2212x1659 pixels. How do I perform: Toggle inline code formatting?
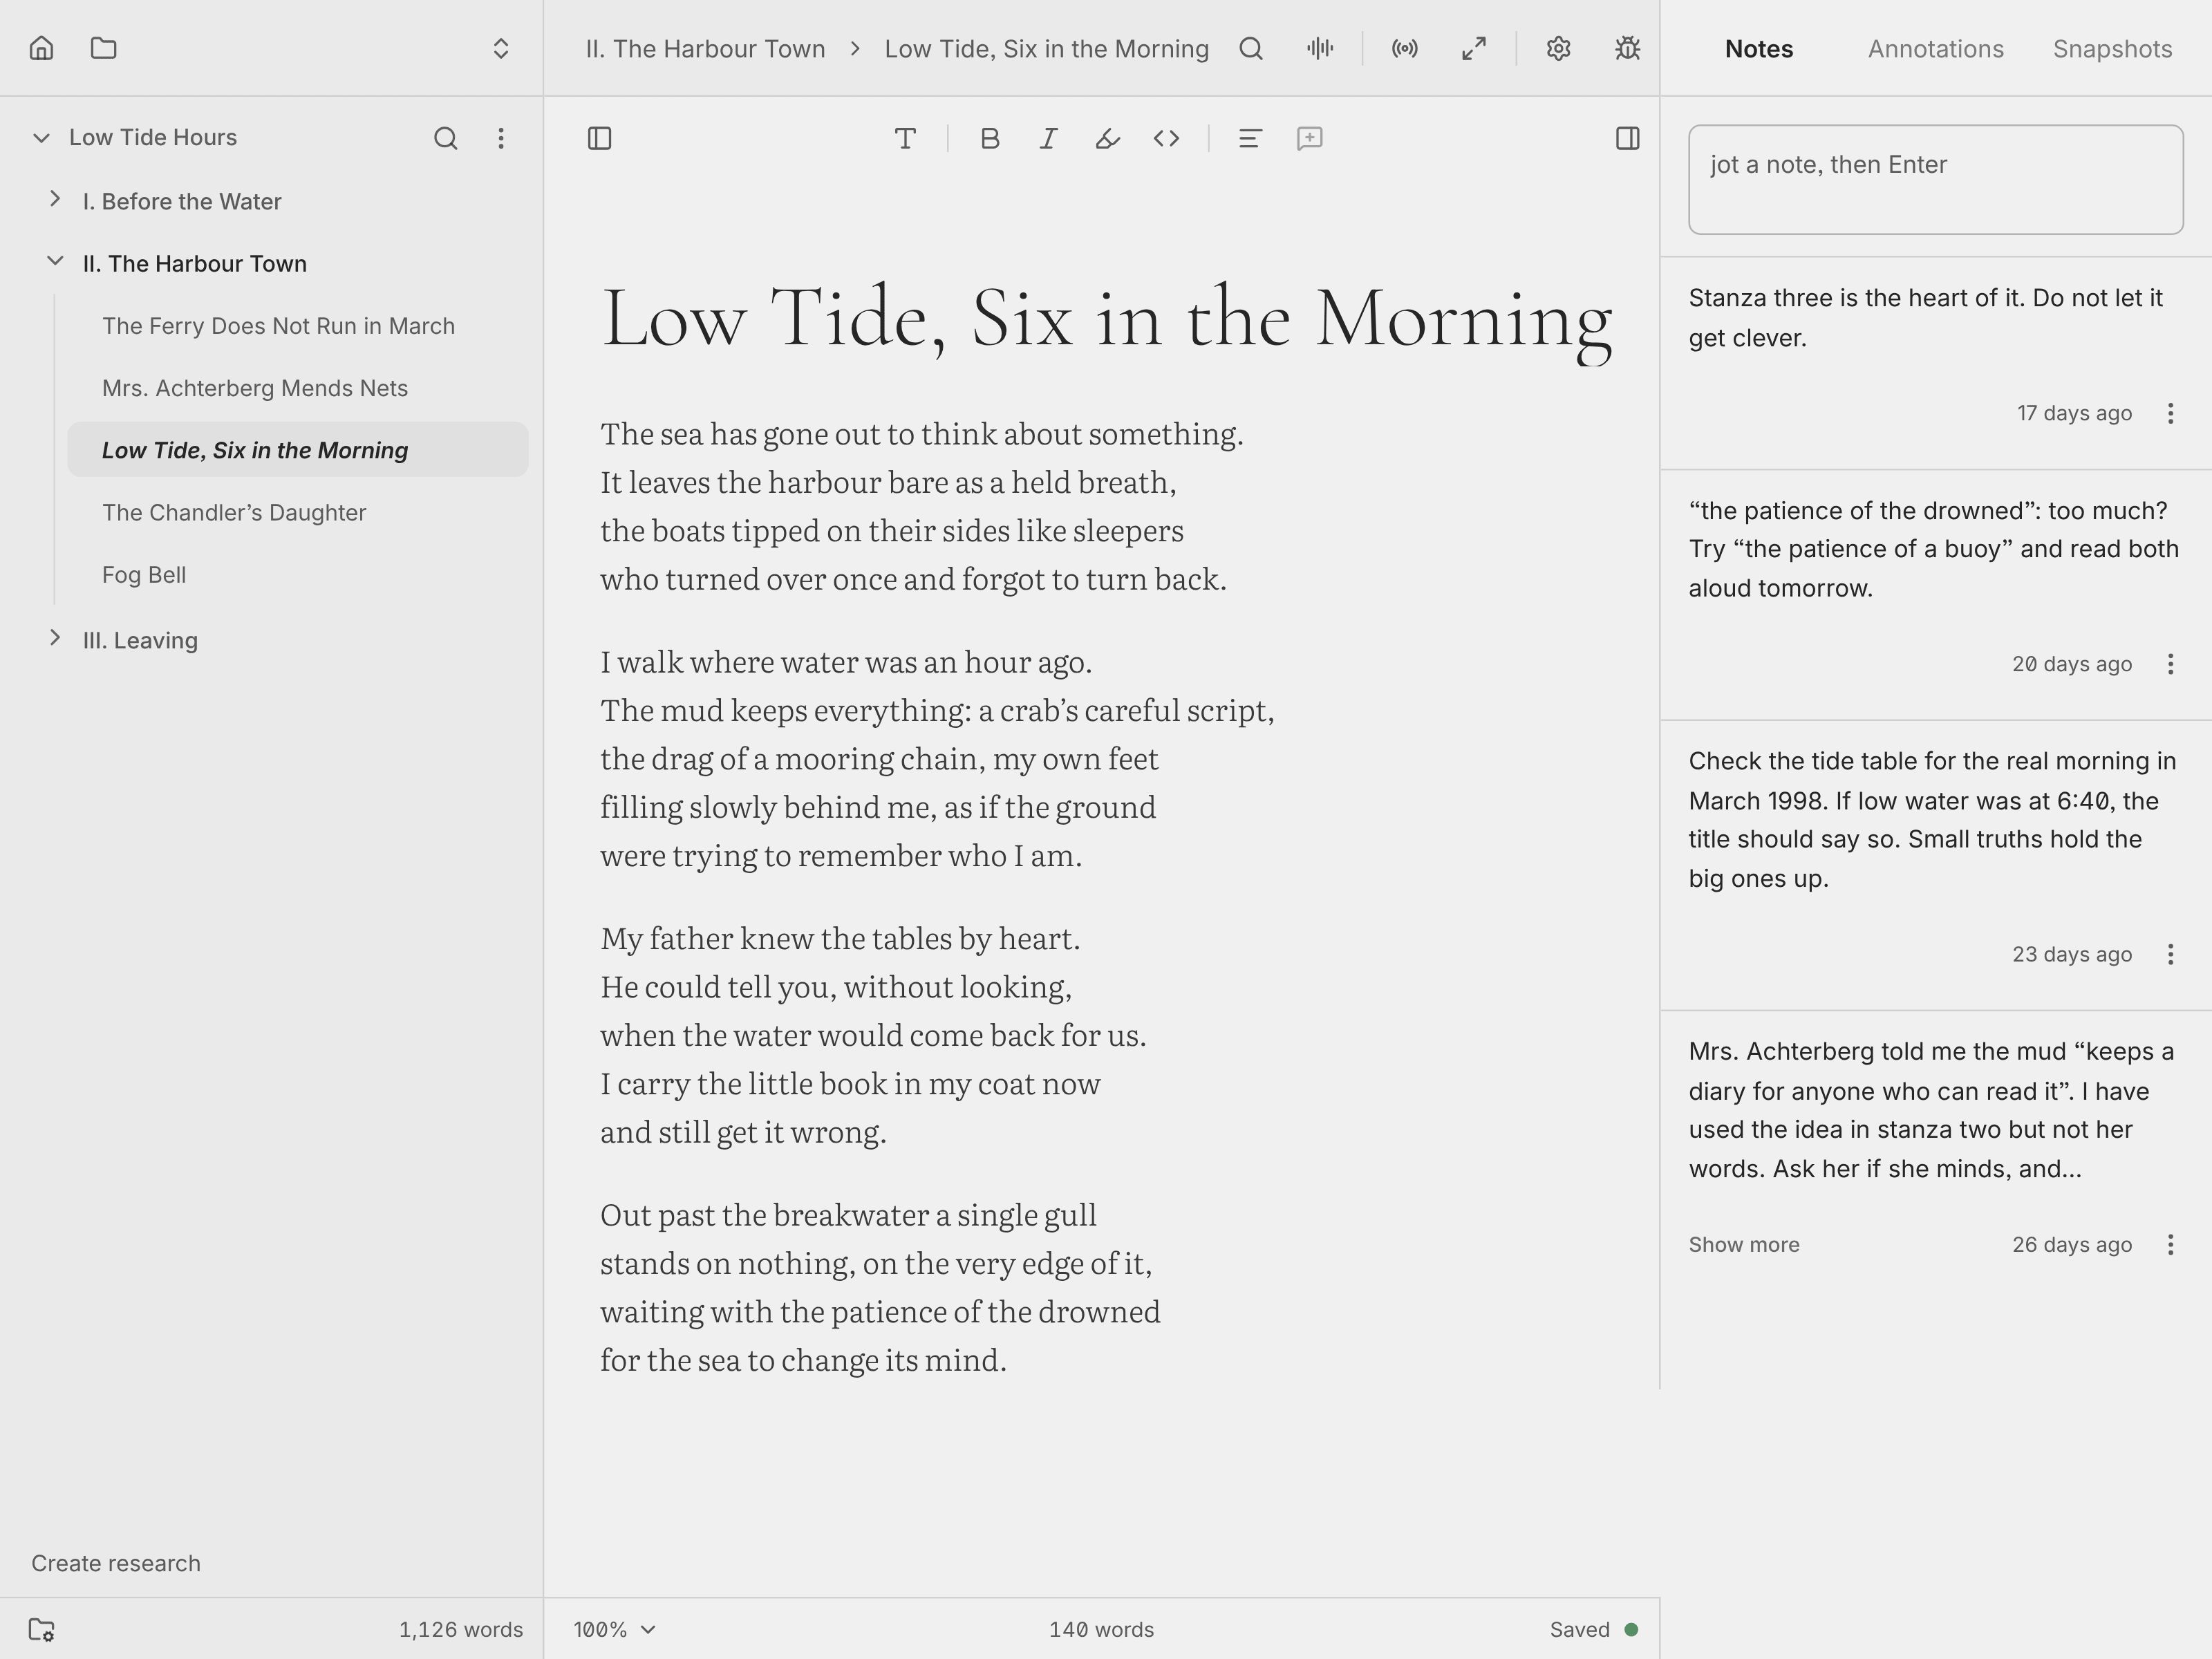(x=1166, y=138)
